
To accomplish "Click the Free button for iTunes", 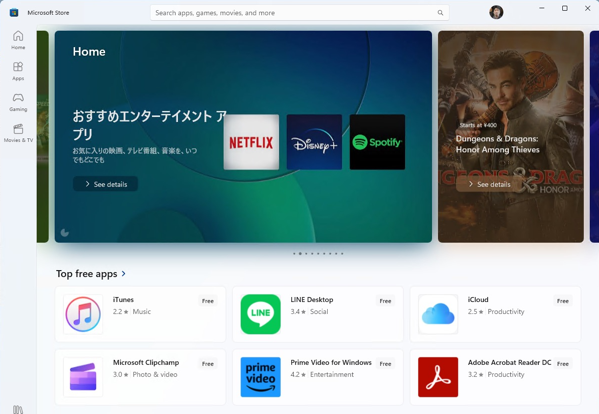I will point(207,301).
